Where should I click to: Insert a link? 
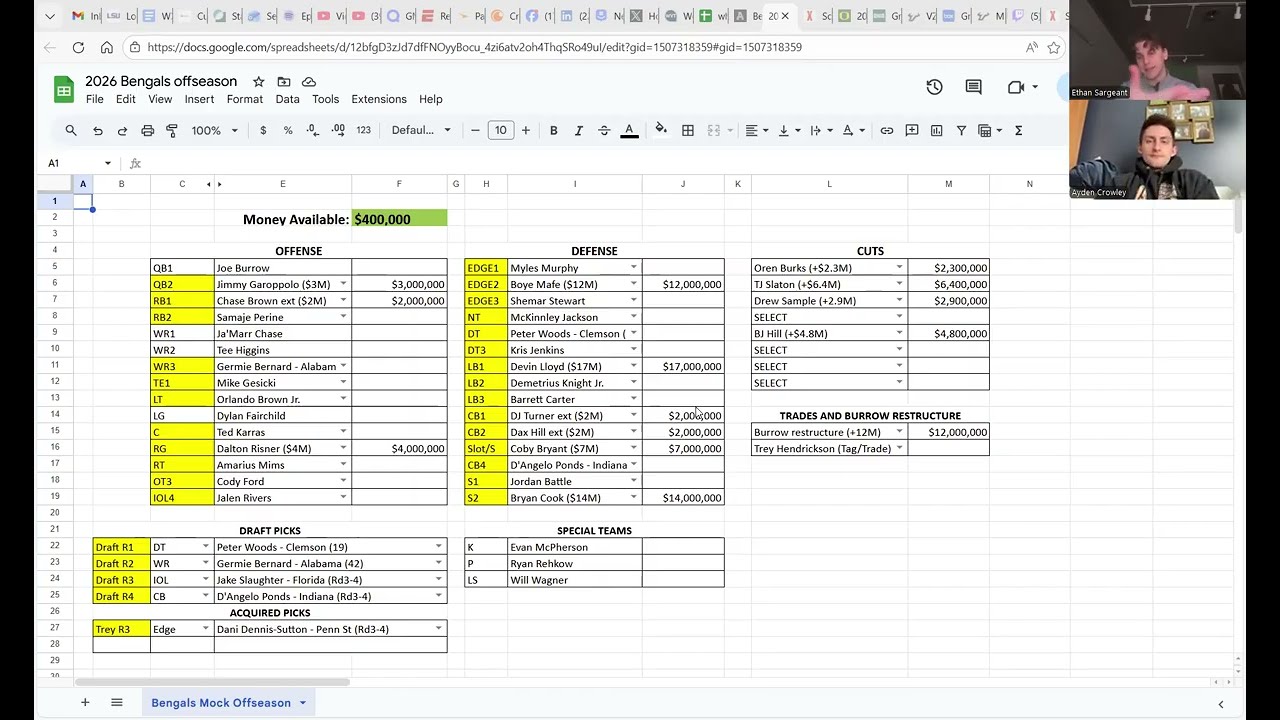pos(887,130)
